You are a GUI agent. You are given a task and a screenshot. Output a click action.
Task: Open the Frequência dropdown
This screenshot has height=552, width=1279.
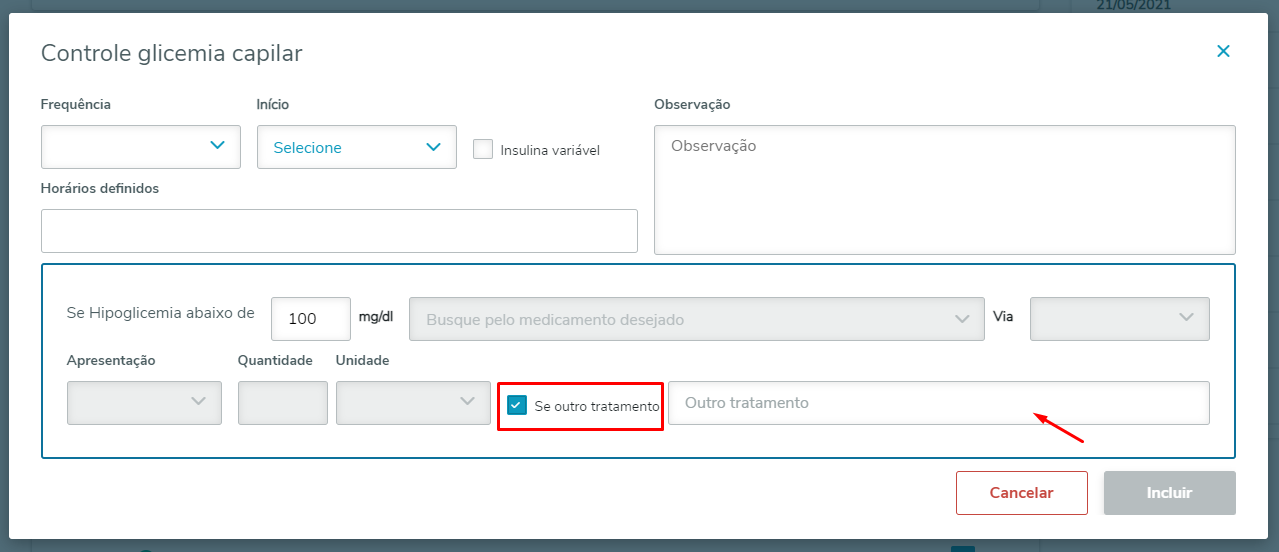click(140, 146)
